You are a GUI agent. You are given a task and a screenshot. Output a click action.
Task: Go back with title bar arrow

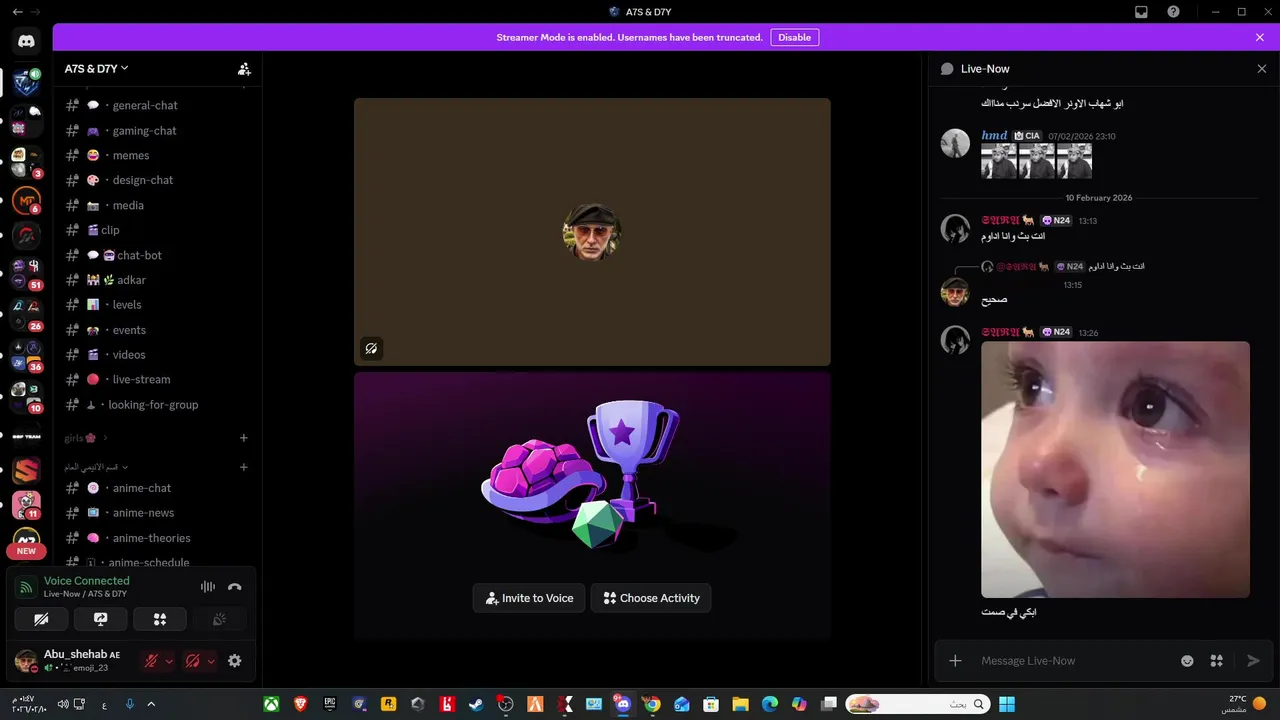pyautogui.click(x=17, y=12)
